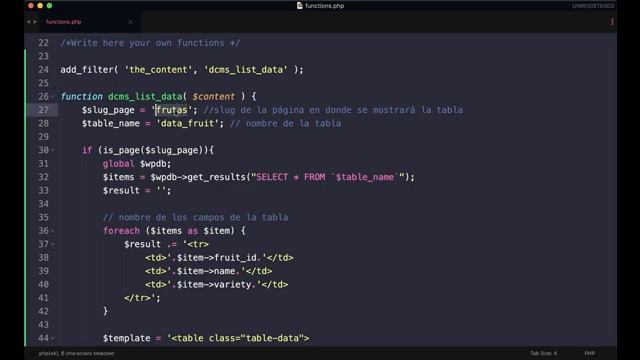Open the tab options menu icon

click(612, 22)
